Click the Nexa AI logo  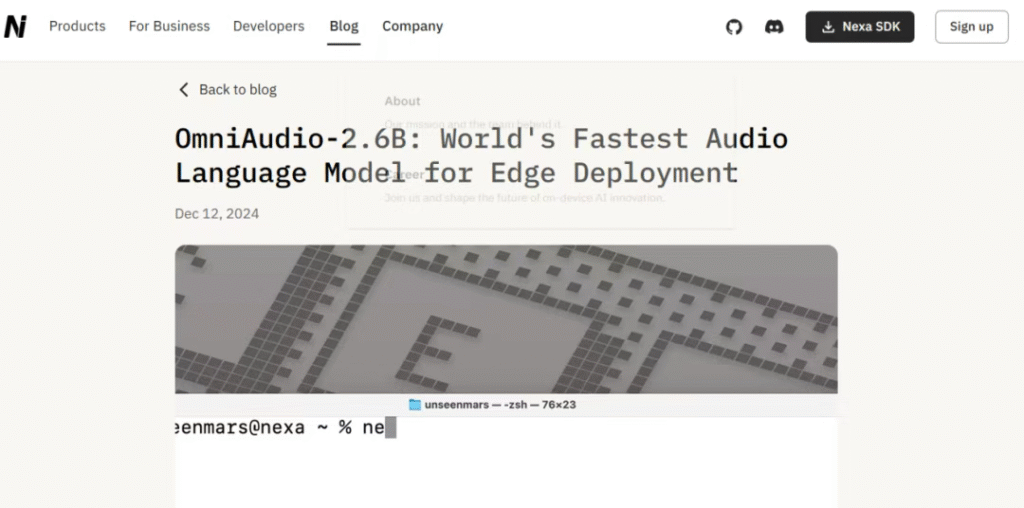pos(15,27)
